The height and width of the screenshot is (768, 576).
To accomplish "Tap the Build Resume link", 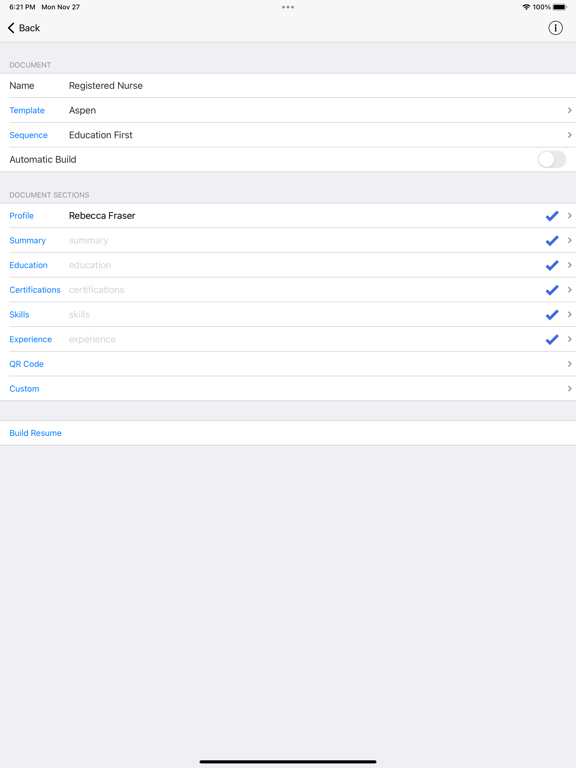I will (x=35, y=433).
